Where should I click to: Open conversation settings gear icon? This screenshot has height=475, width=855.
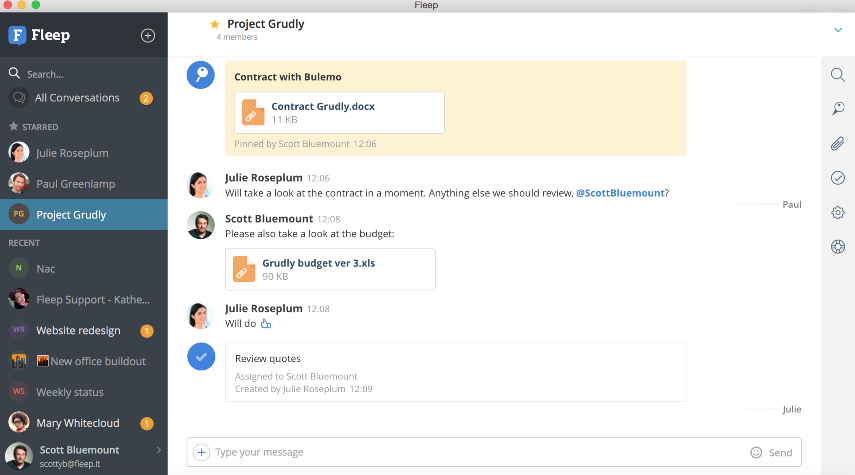pyautogui.click(x=838, y=213)
